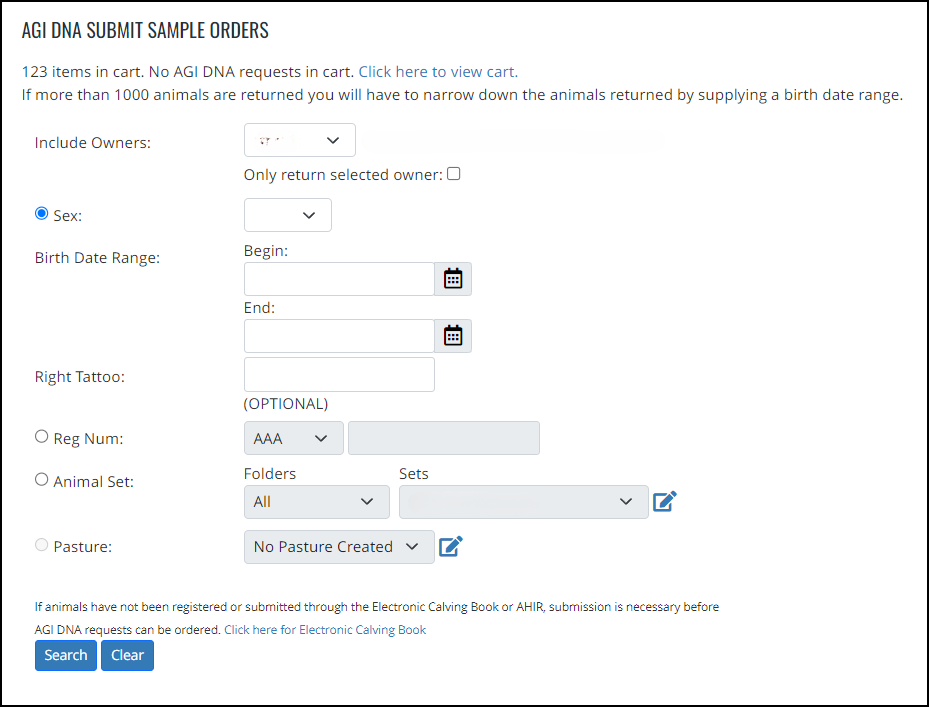929x707 pixels.
Task: Click the edit icon next to Sets dropdown
Action: (x=665, y=502)
